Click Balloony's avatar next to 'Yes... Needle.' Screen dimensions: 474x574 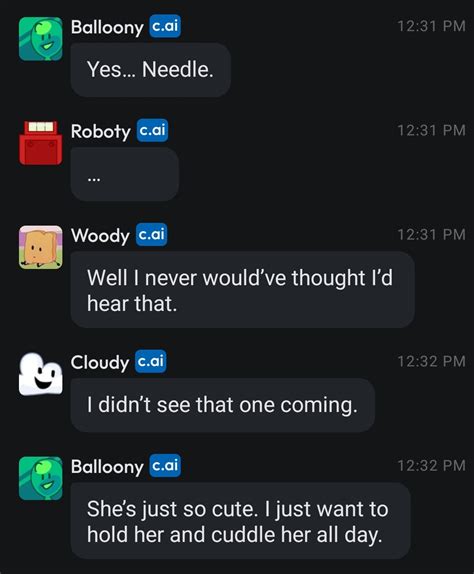click(41, 39)
